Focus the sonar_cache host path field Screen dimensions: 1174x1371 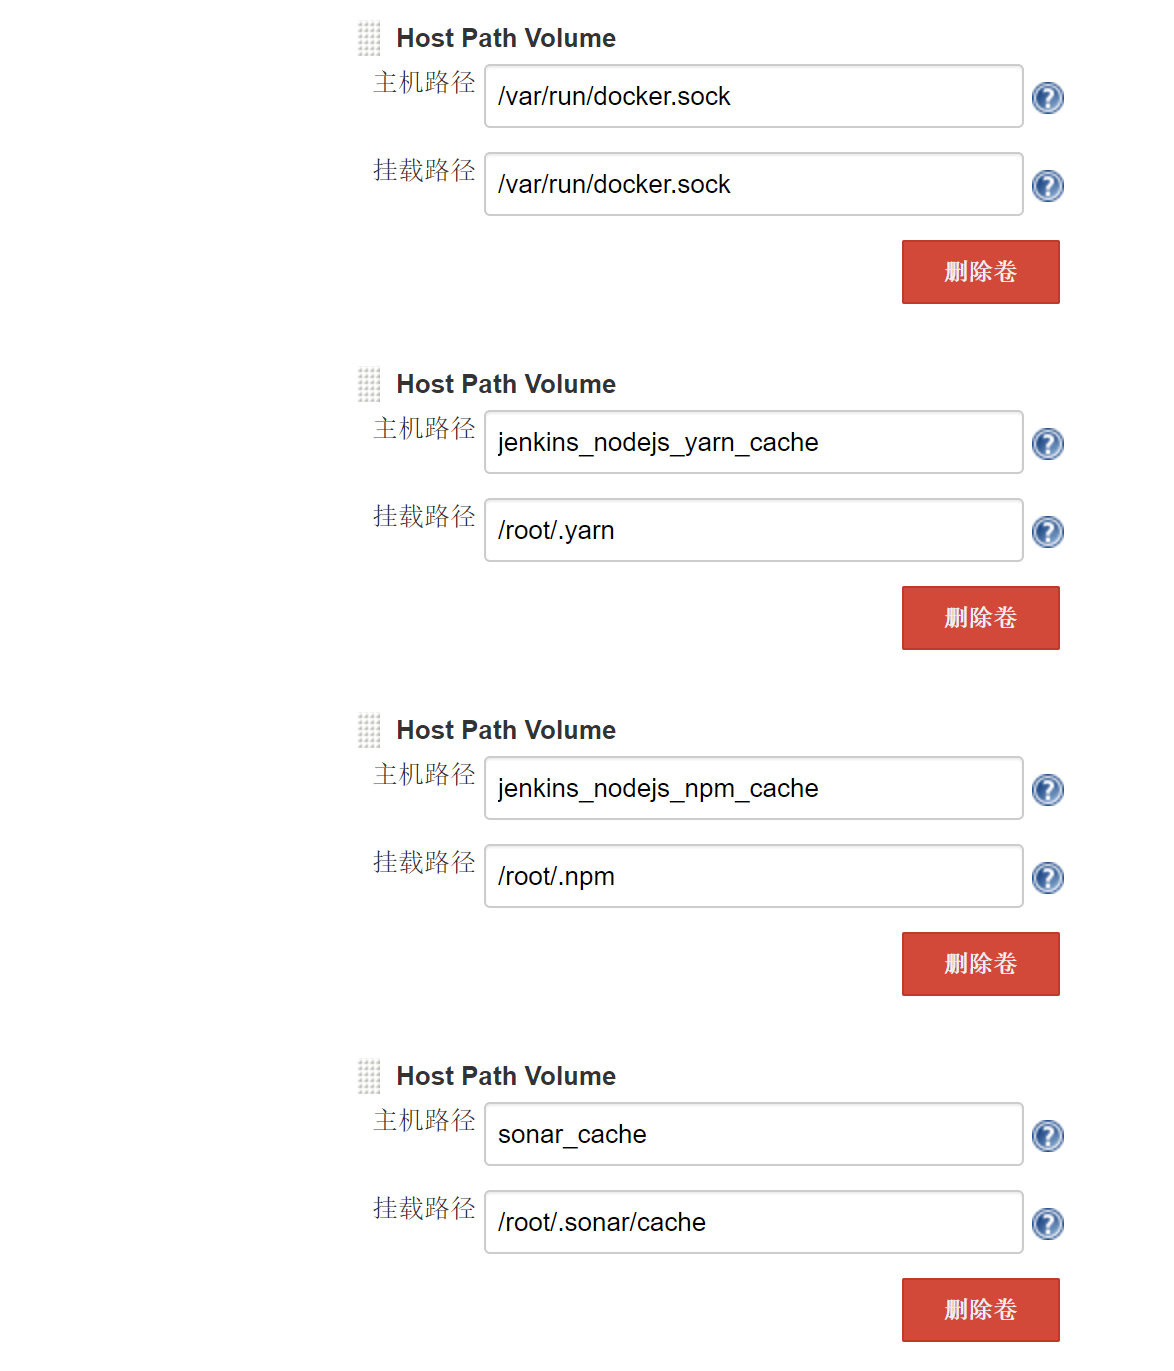(754, 1134)
